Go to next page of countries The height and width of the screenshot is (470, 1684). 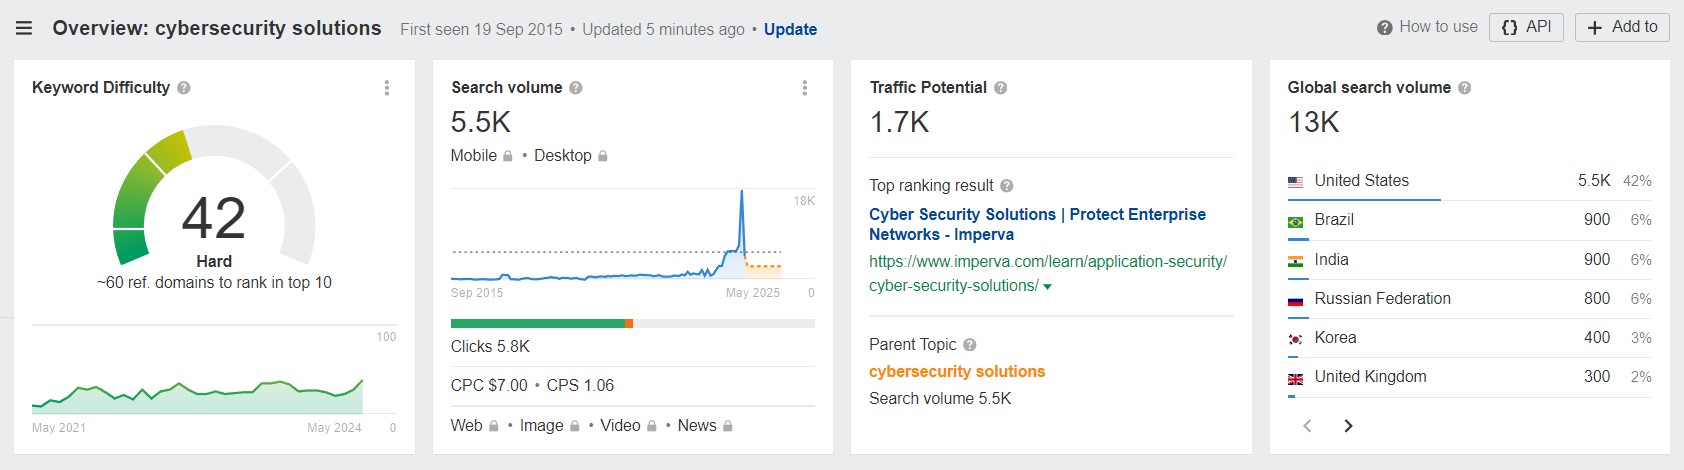click(x=1348, y=426)
